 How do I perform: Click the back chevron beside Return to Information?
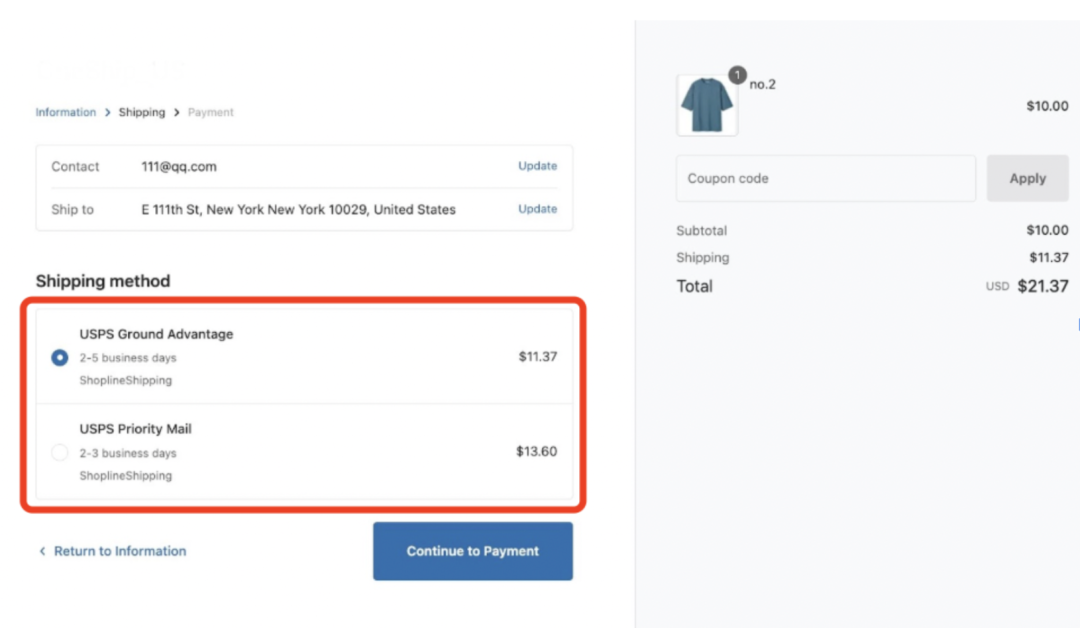[42, 551]
